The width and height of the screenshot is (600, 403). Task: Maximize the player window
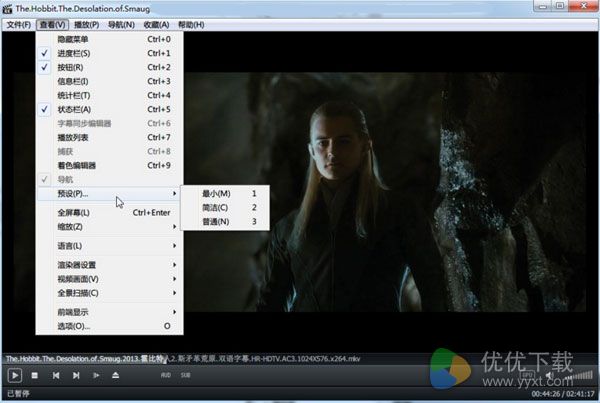559,6
